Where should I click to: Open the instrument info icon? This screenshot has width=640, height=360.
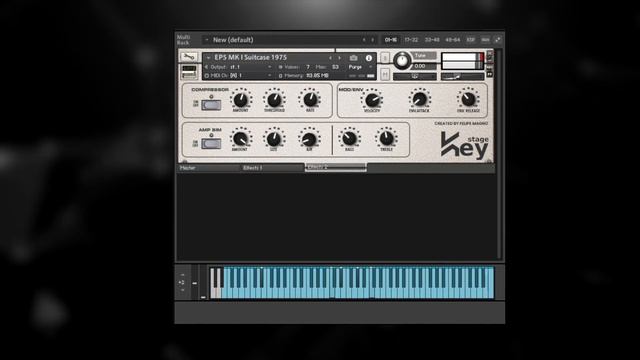point(369,58)
